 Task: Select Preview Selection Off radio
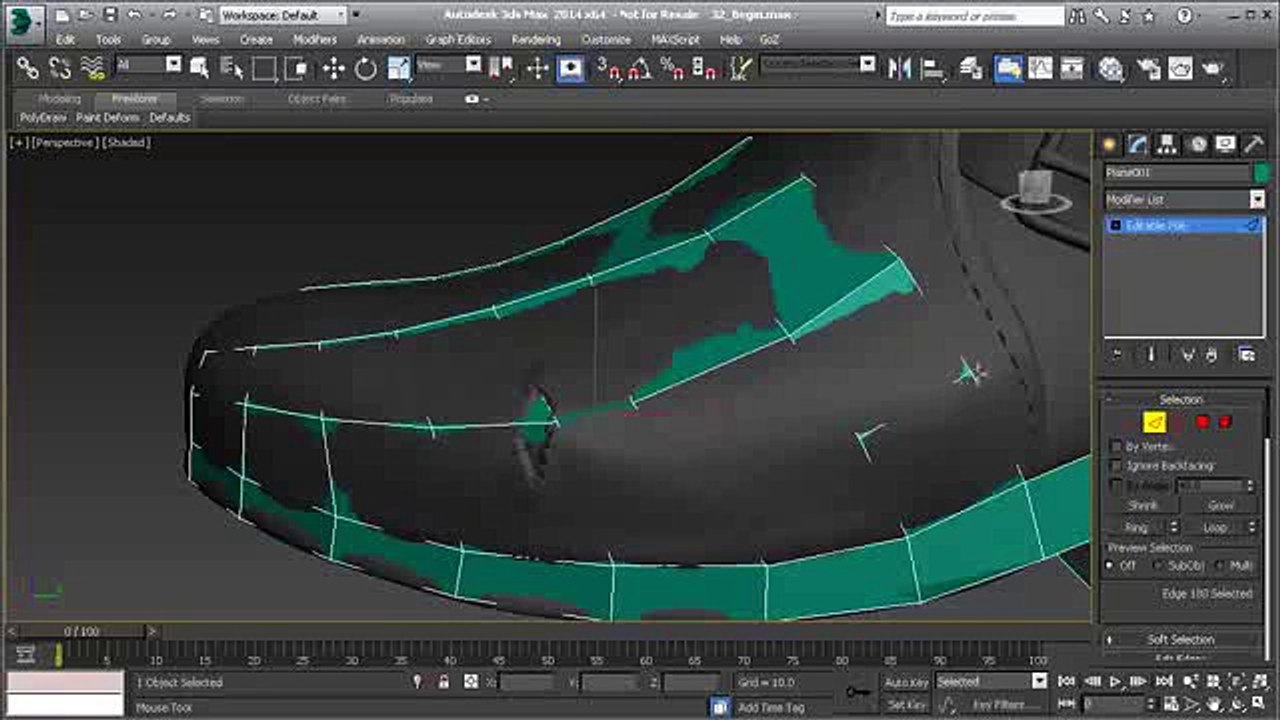1110,566
